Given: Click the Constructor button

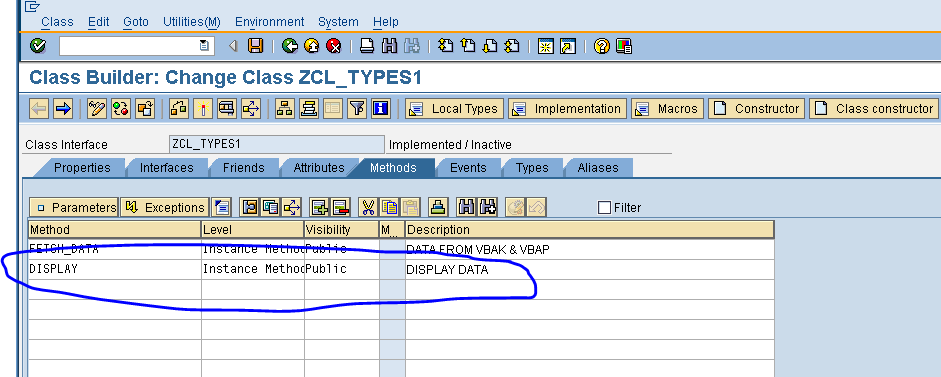Looking at the screenshot, I should 756,109.
